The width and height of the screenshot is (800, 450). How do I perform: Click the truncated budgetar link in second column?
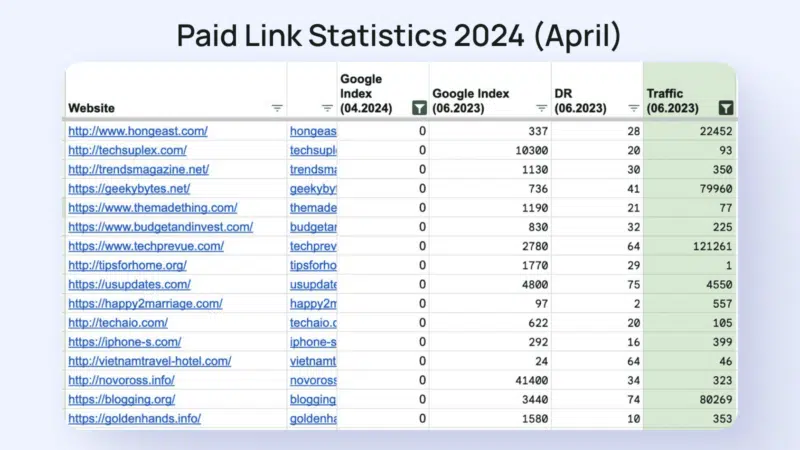coord(313,227)
